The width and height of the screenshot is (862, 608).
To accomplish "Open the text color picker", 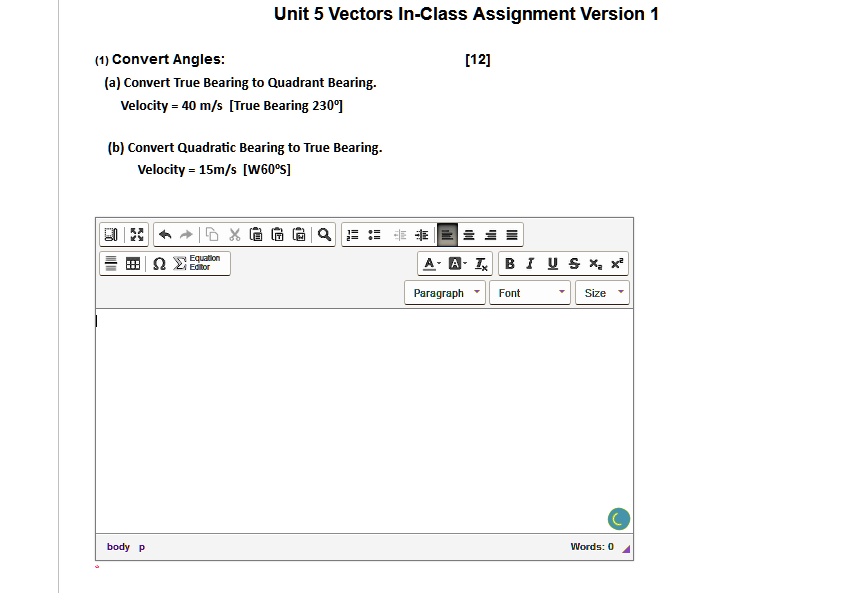I will point(428,263).
